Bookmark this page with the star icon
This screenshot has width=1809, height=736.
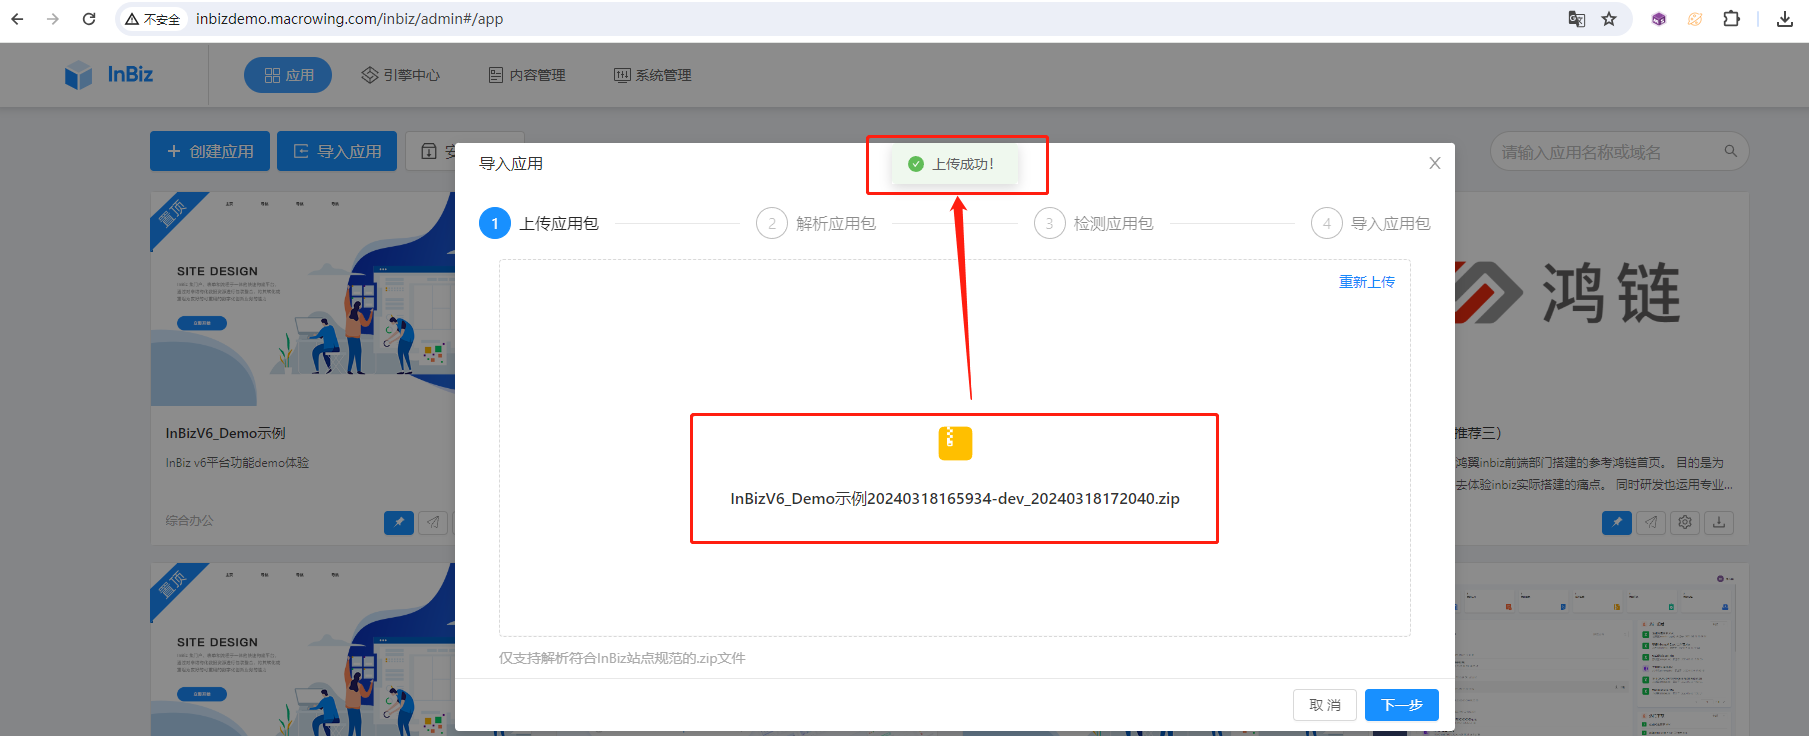point(1609,19)
